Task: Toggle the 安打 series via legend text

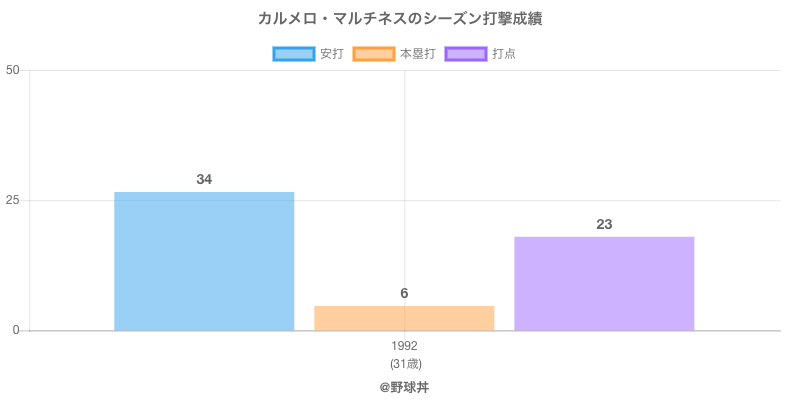Action: coord(331,54)
